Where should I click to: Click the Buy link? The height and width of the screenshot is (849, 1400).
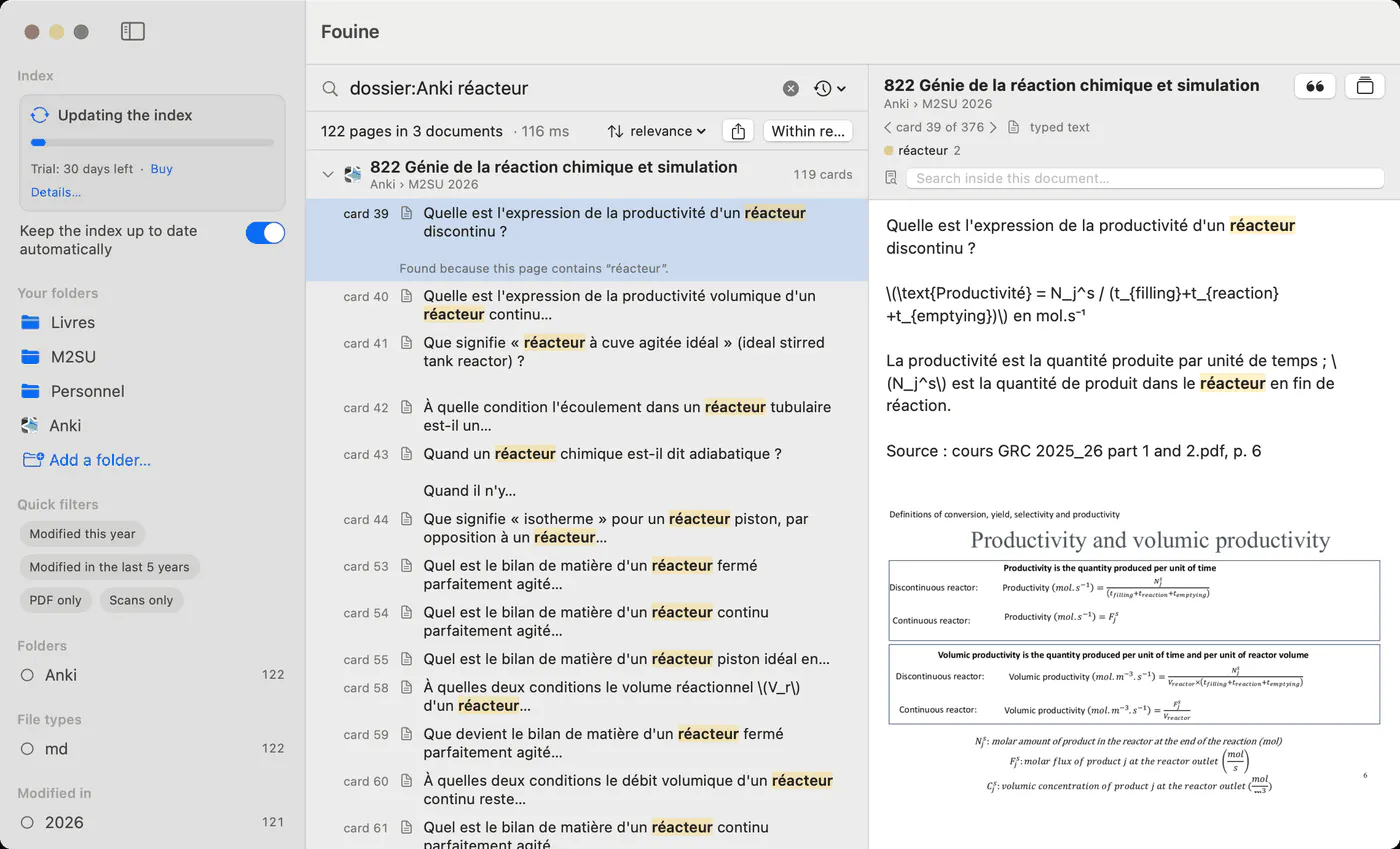pyautogui.click(x=162, y=169)
